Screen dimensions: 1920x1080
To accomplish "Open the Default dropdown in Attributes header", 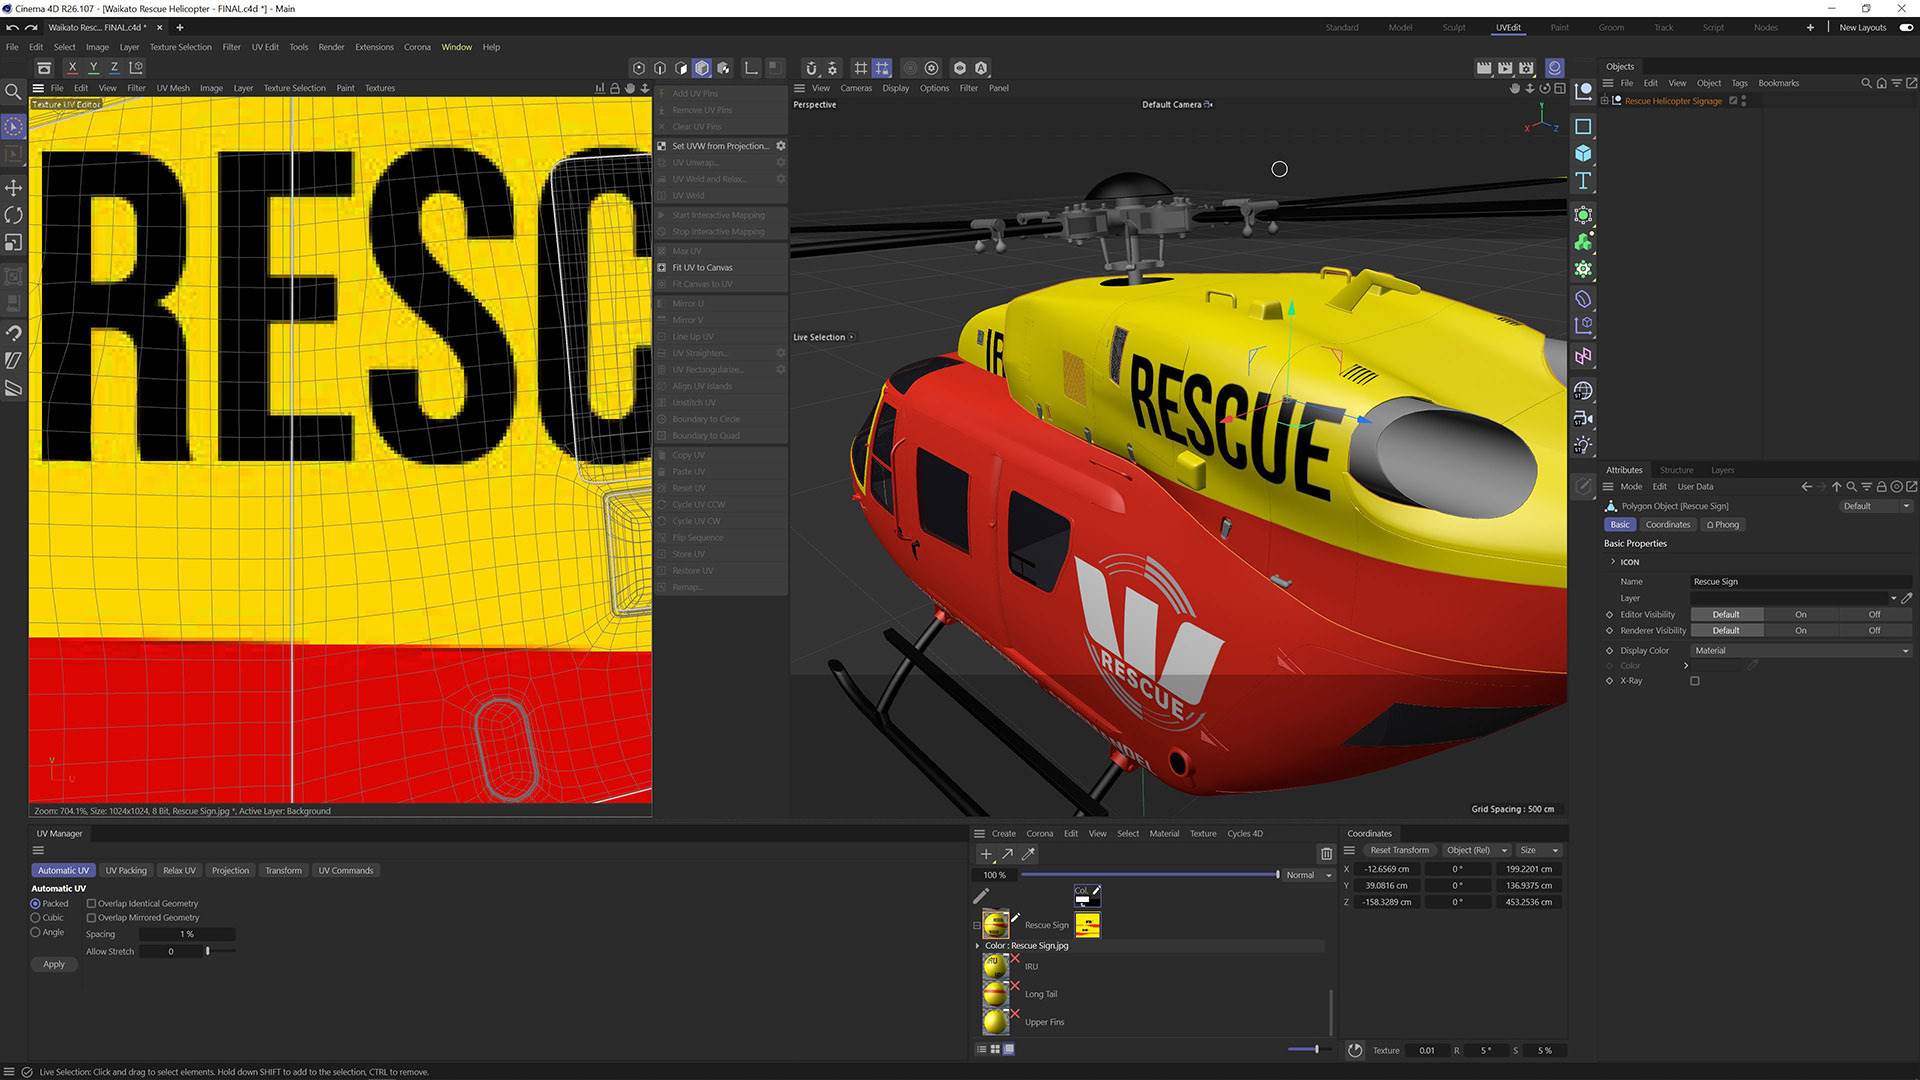I will (x=1876, y=506).
